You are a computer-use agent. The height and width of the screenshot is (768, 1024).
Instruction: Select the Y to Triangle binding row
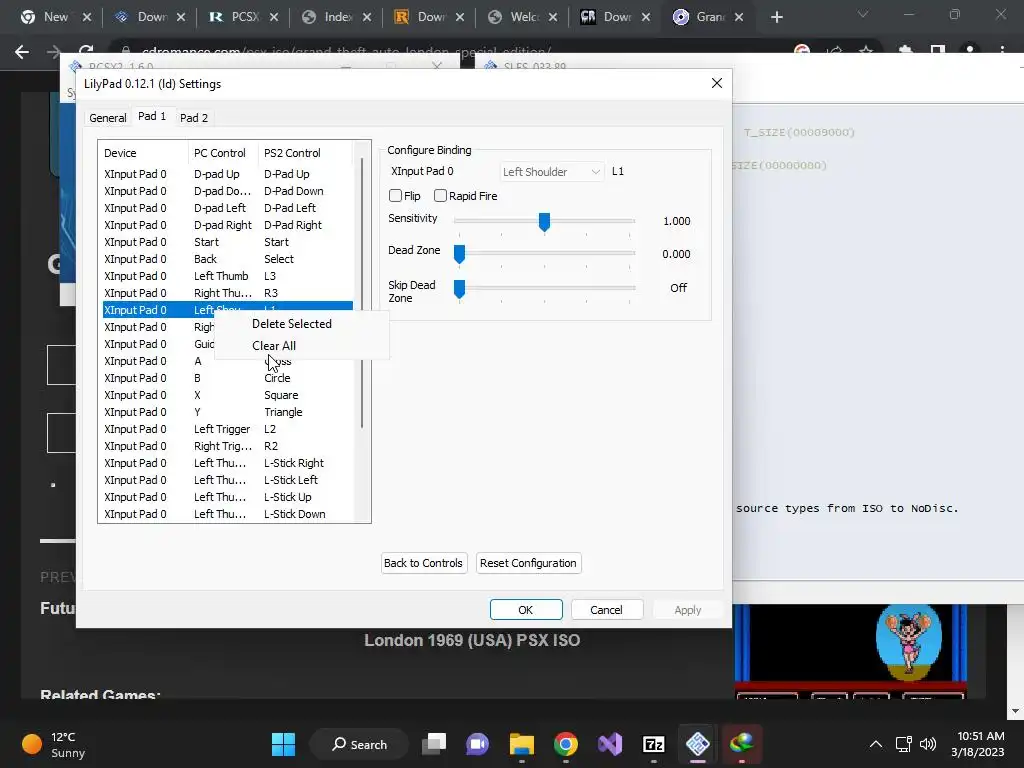[227, 412]
